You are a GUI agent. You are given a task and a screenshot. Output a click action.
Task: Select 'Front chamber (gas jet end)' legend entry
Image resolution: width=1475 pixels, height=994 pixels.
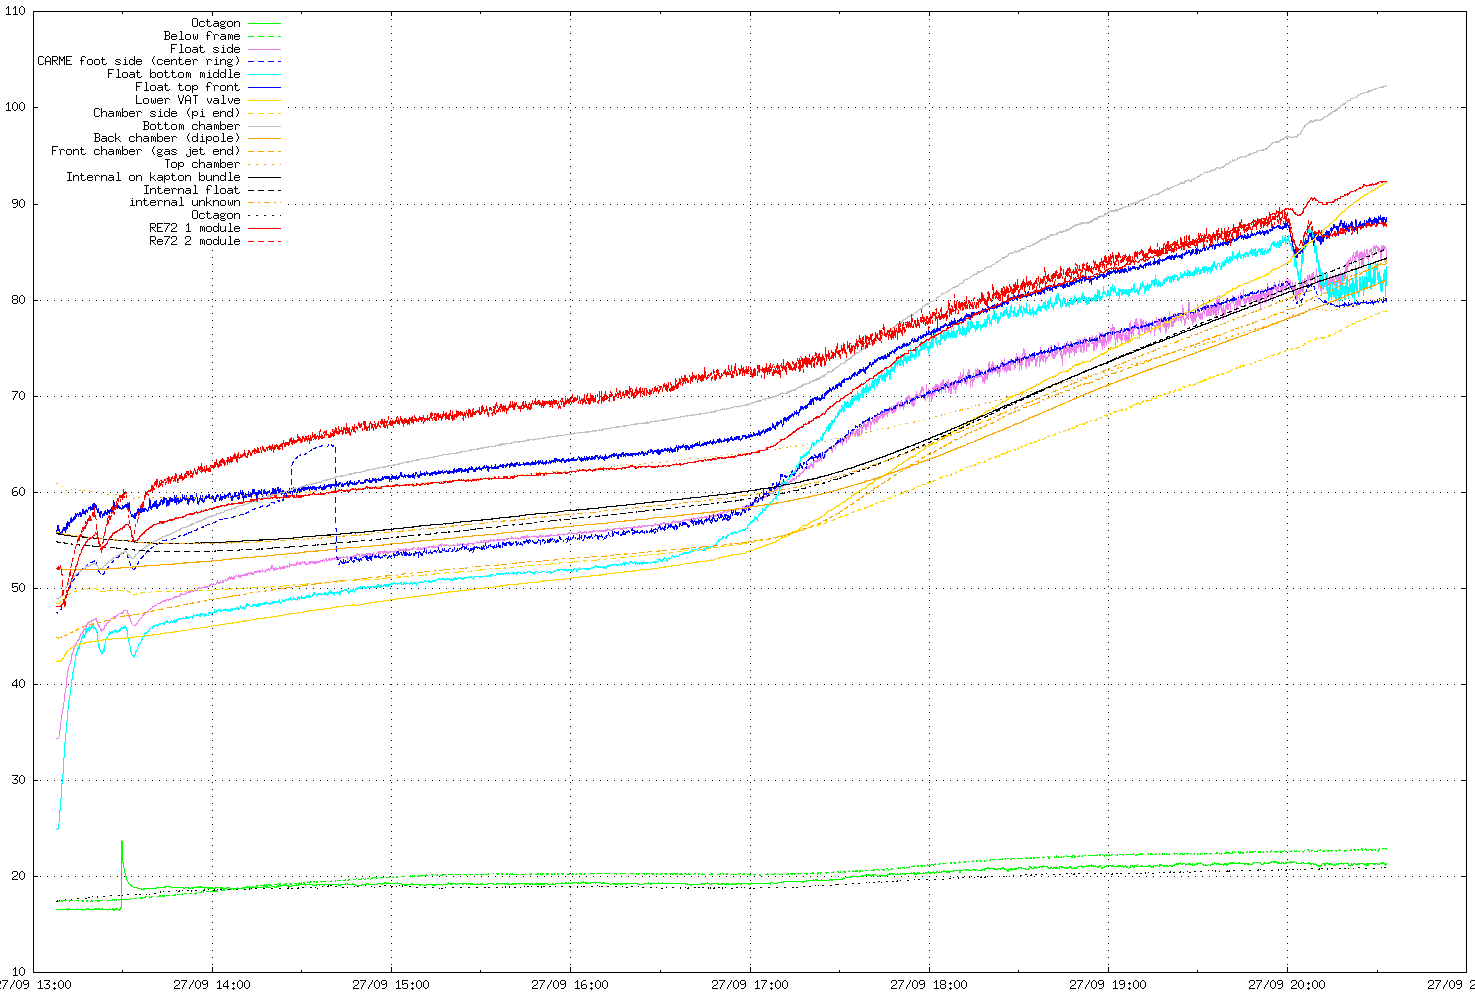tap(146, 151)
